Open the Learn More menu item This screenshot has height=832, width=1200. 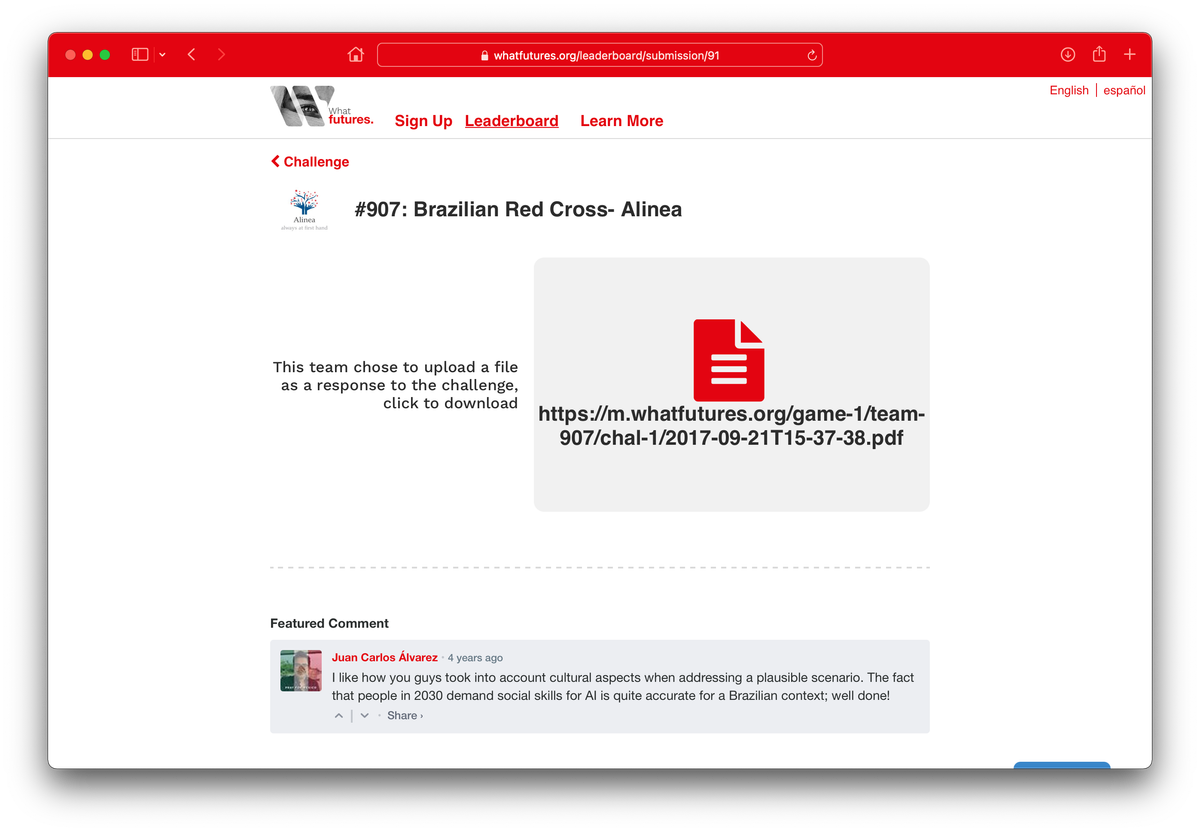(622, 121)
